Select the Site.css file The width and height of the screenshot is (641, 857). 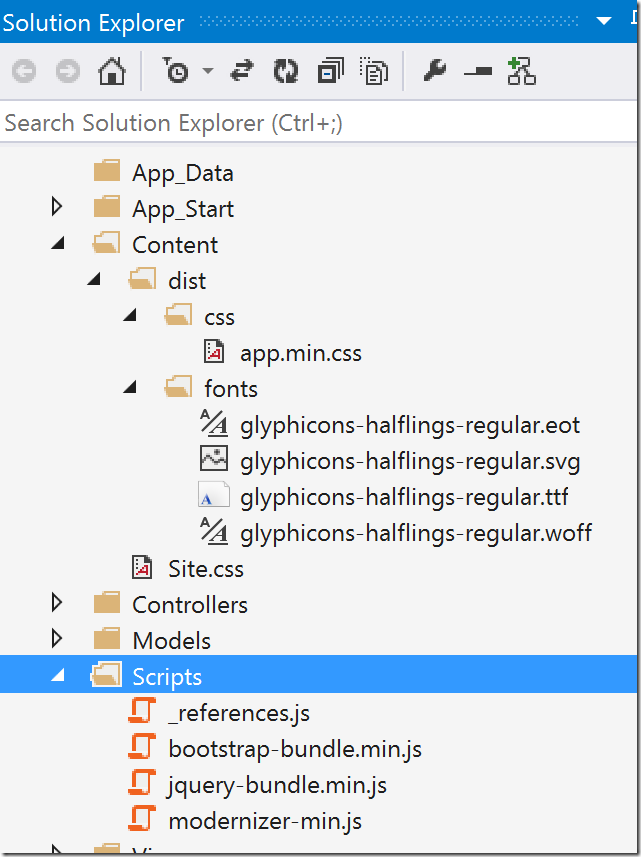[x=205, y=569]
